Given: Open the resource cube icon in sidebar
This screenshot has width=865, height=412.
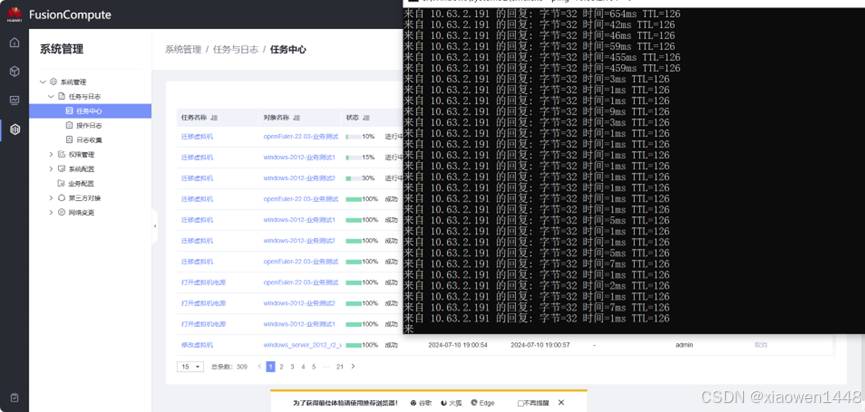Looking at the screenshot, I should pyautogui.click(x=14, y=71).
